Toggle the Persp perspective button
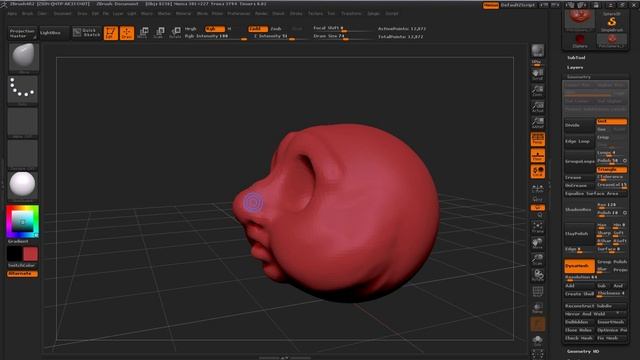The height and width of the screenshot is (360, 640). point(538,139)
